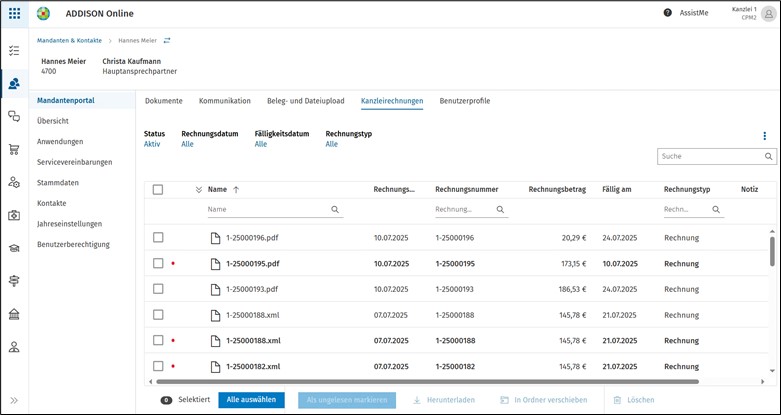
Task: Click the horizontal table scrollbar thumb
Action: click(427, 382)
